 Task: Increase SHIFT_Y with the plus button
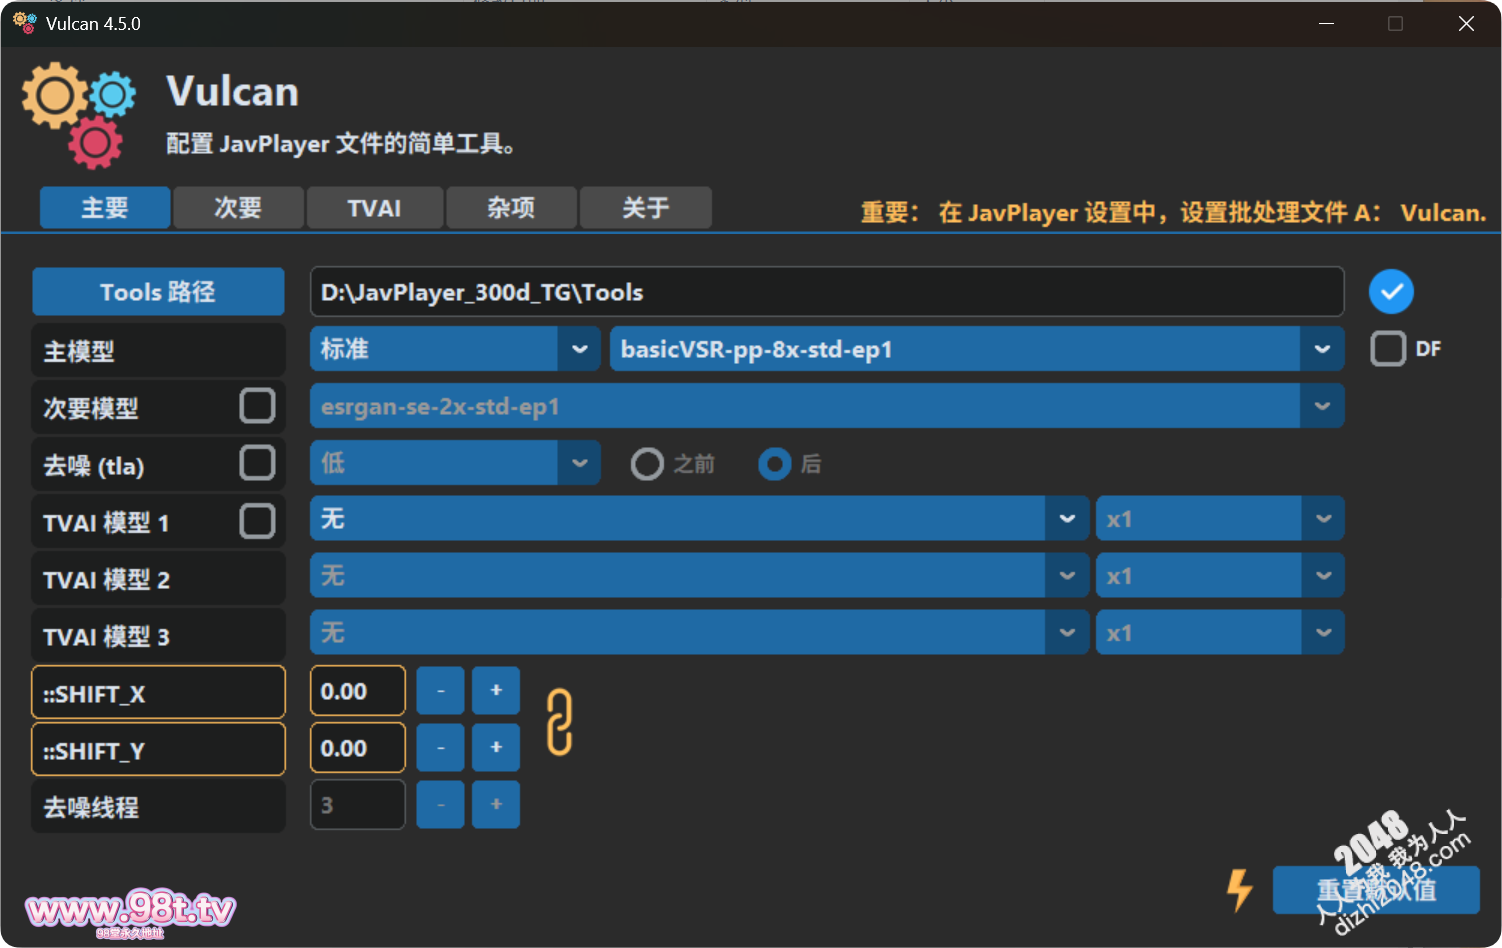tap(496, 748)
